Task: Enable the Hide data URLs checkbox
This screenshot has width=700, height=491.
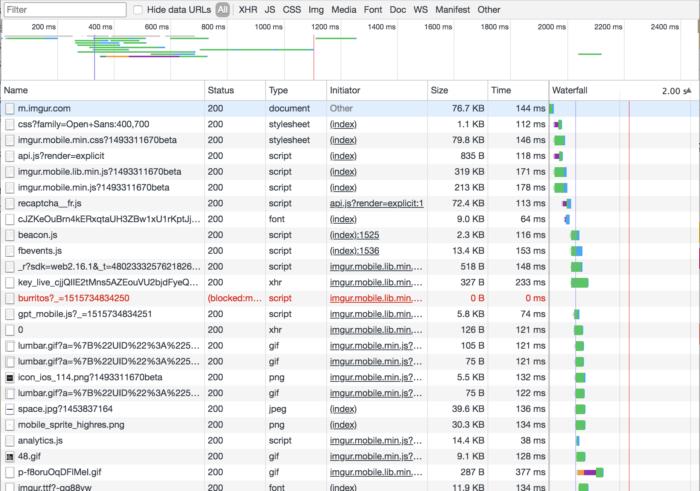Action: tap(138, 10)
